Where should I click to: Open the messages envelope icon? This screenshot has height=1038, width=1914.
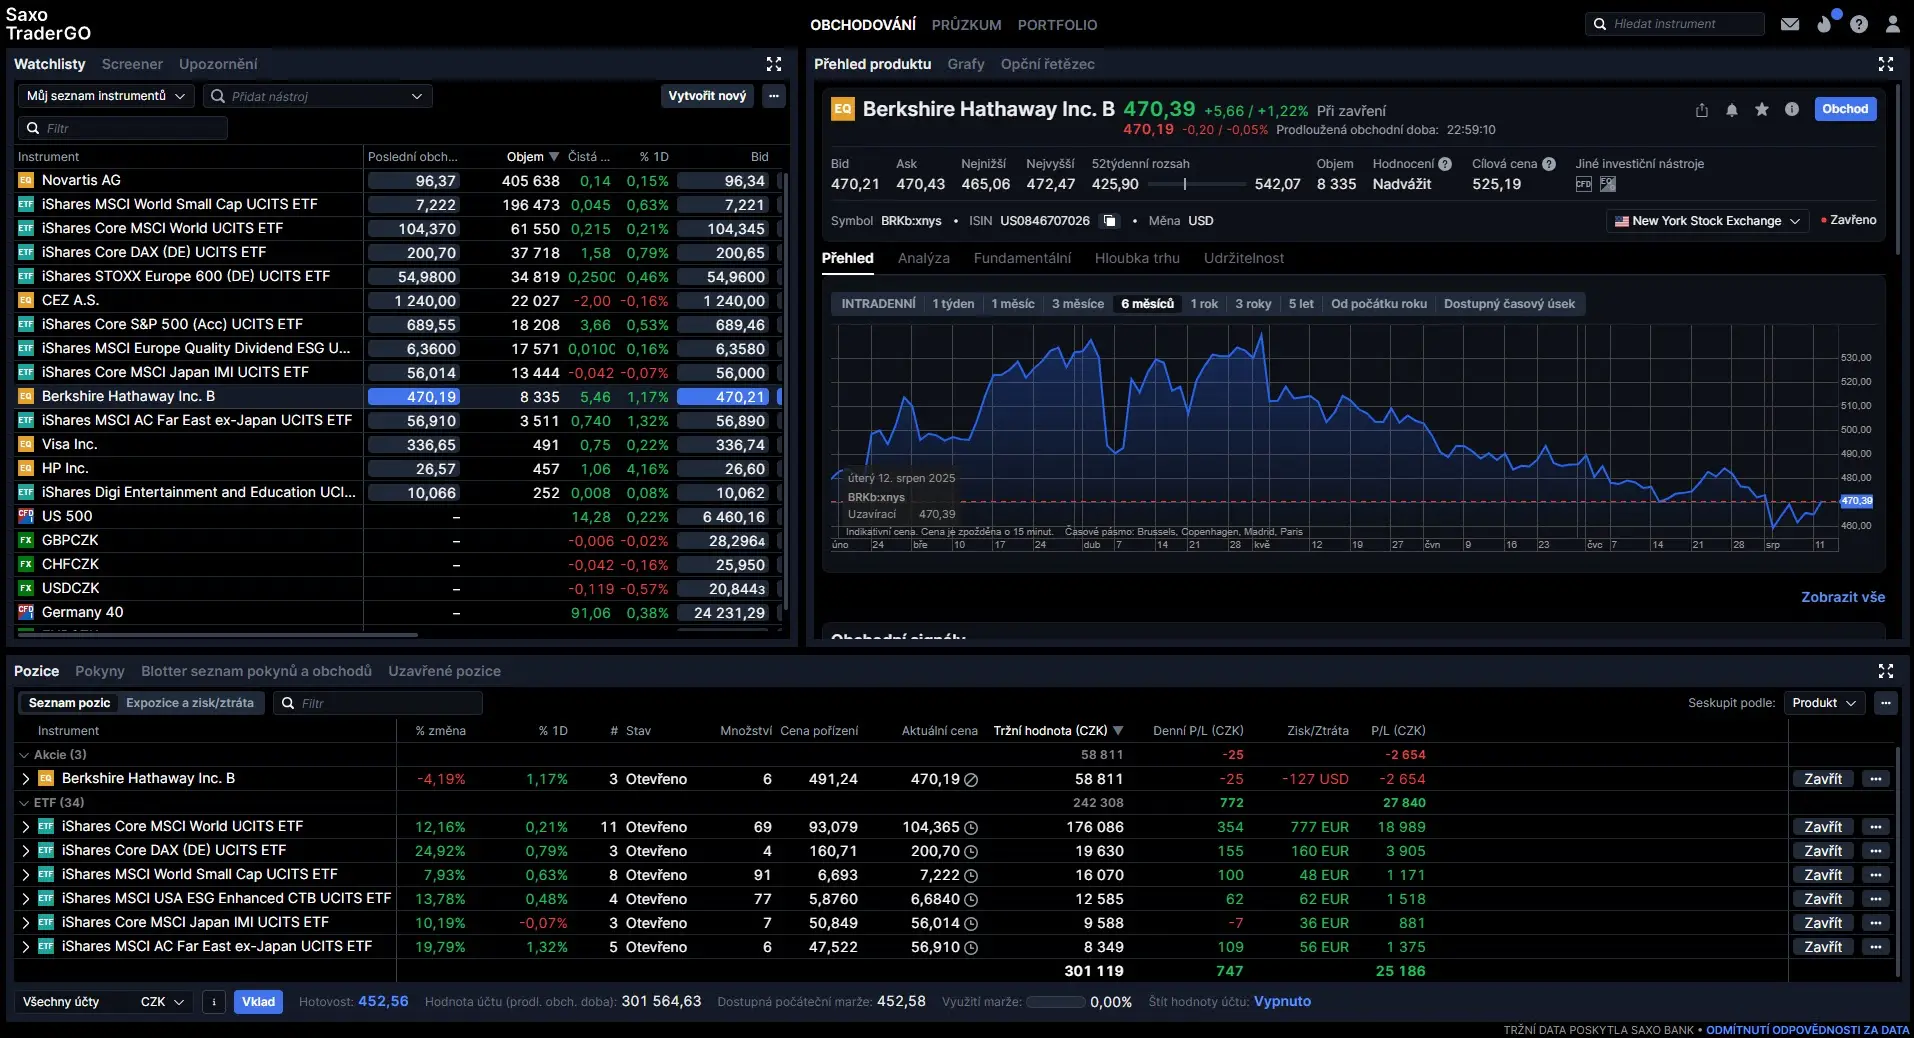click(x=1790, y=24)
